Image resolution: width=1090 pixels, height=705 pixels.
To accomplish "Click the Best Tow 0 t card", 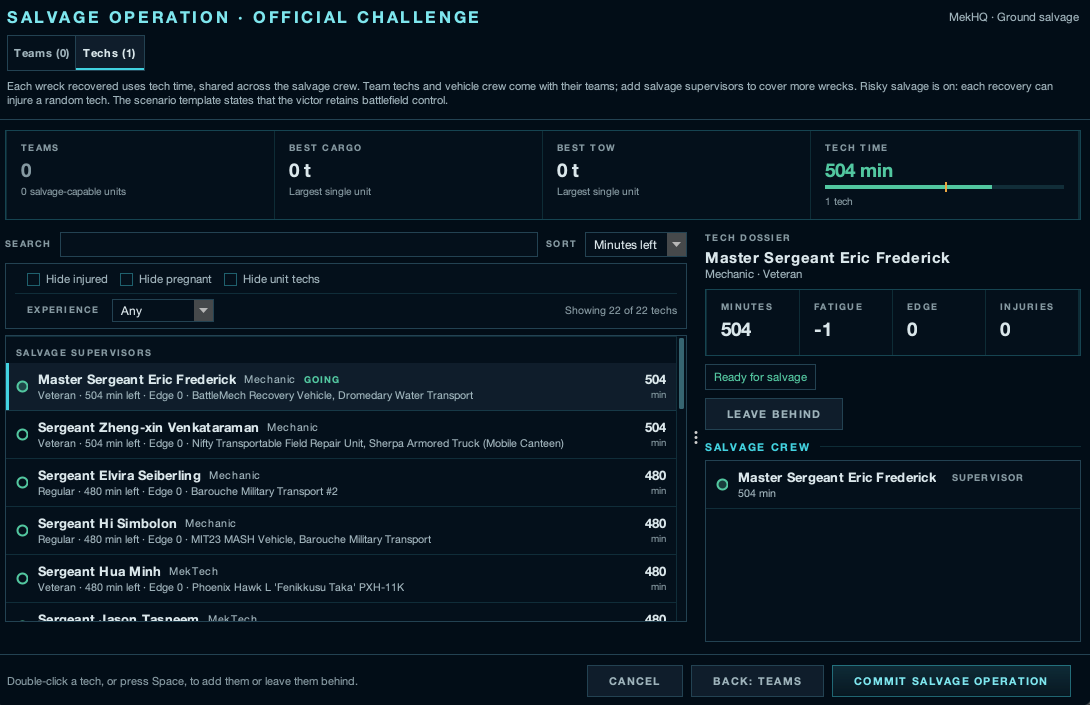I will (x=676, y=175).
